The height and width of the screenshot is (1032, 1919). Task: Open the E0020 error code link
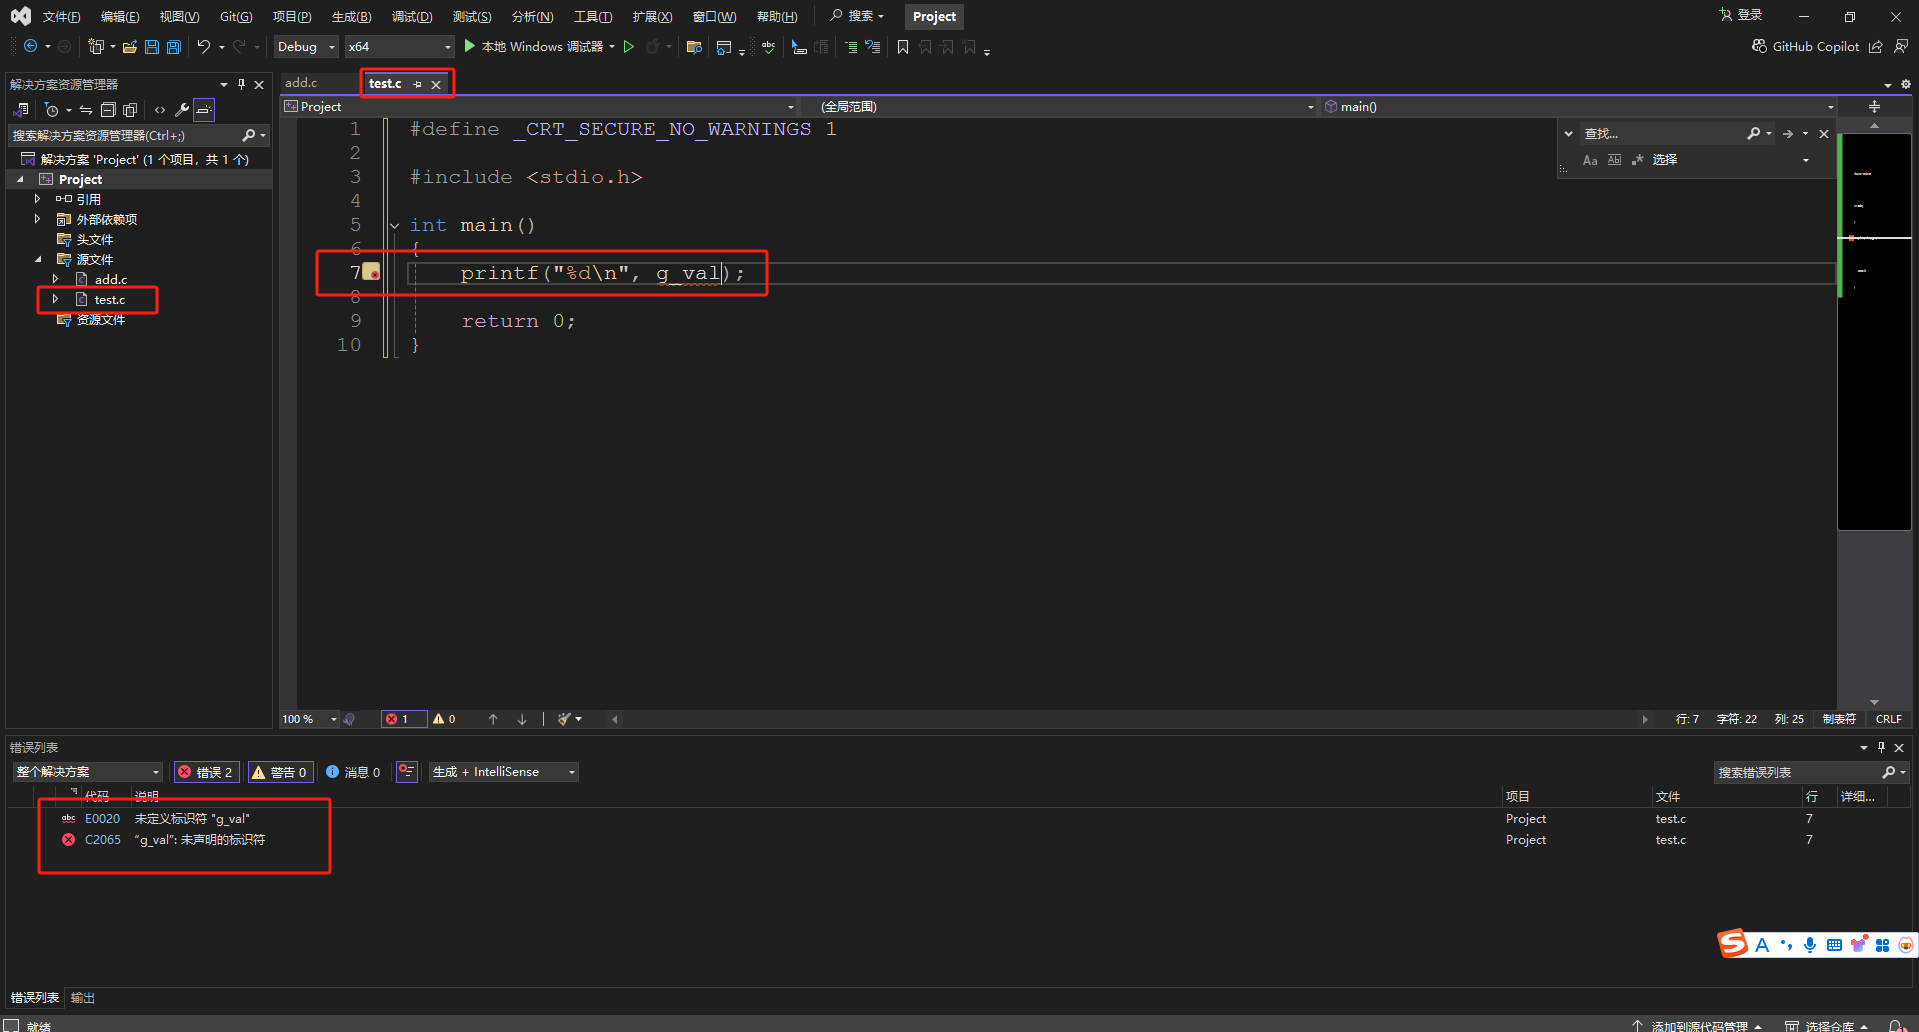pyautogui.click(x=102, y=818)
